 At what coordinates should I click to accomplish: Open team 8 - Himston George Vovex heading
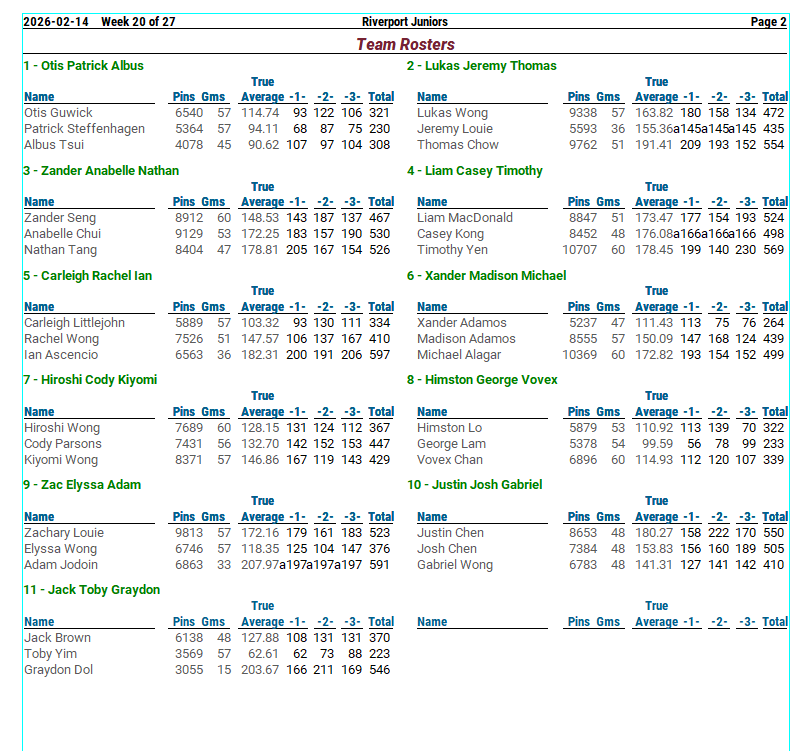click(x=482, y=380)
